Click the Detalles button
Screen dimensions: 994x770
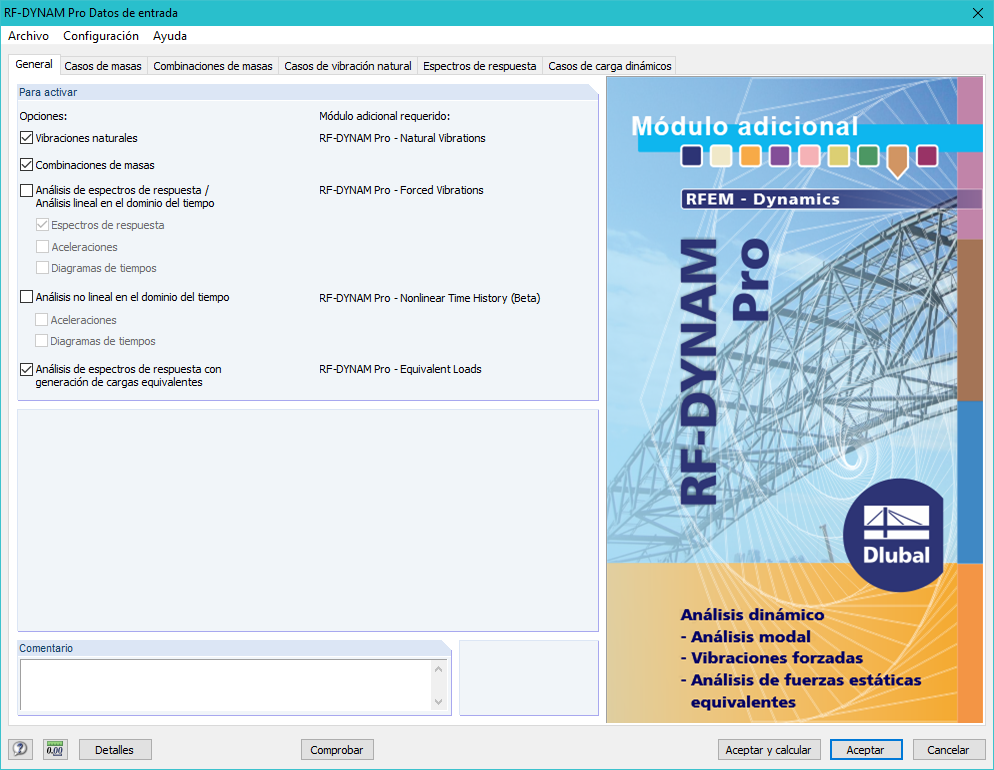pos(115,750)
